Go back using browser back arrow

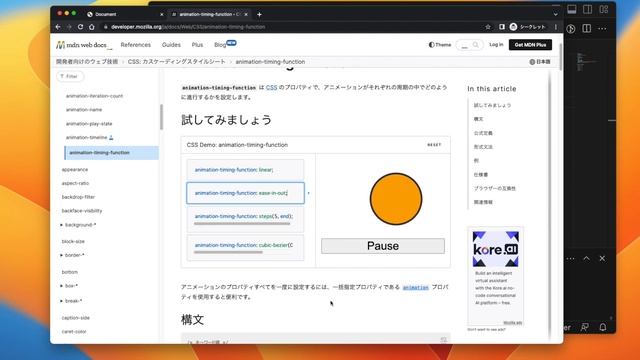(x=58, y=27)
